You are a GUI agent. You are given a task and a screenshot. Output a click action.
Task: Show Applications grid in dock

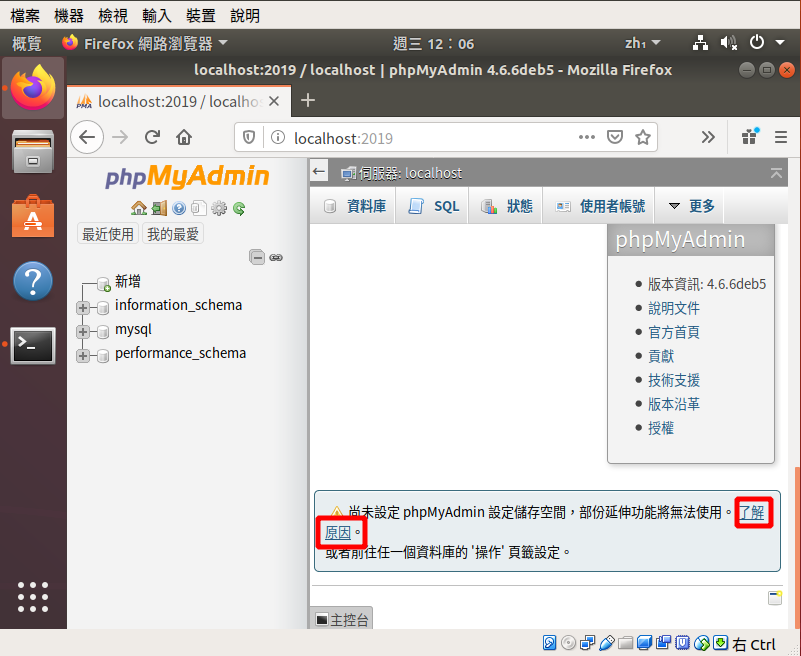point(33,597)
